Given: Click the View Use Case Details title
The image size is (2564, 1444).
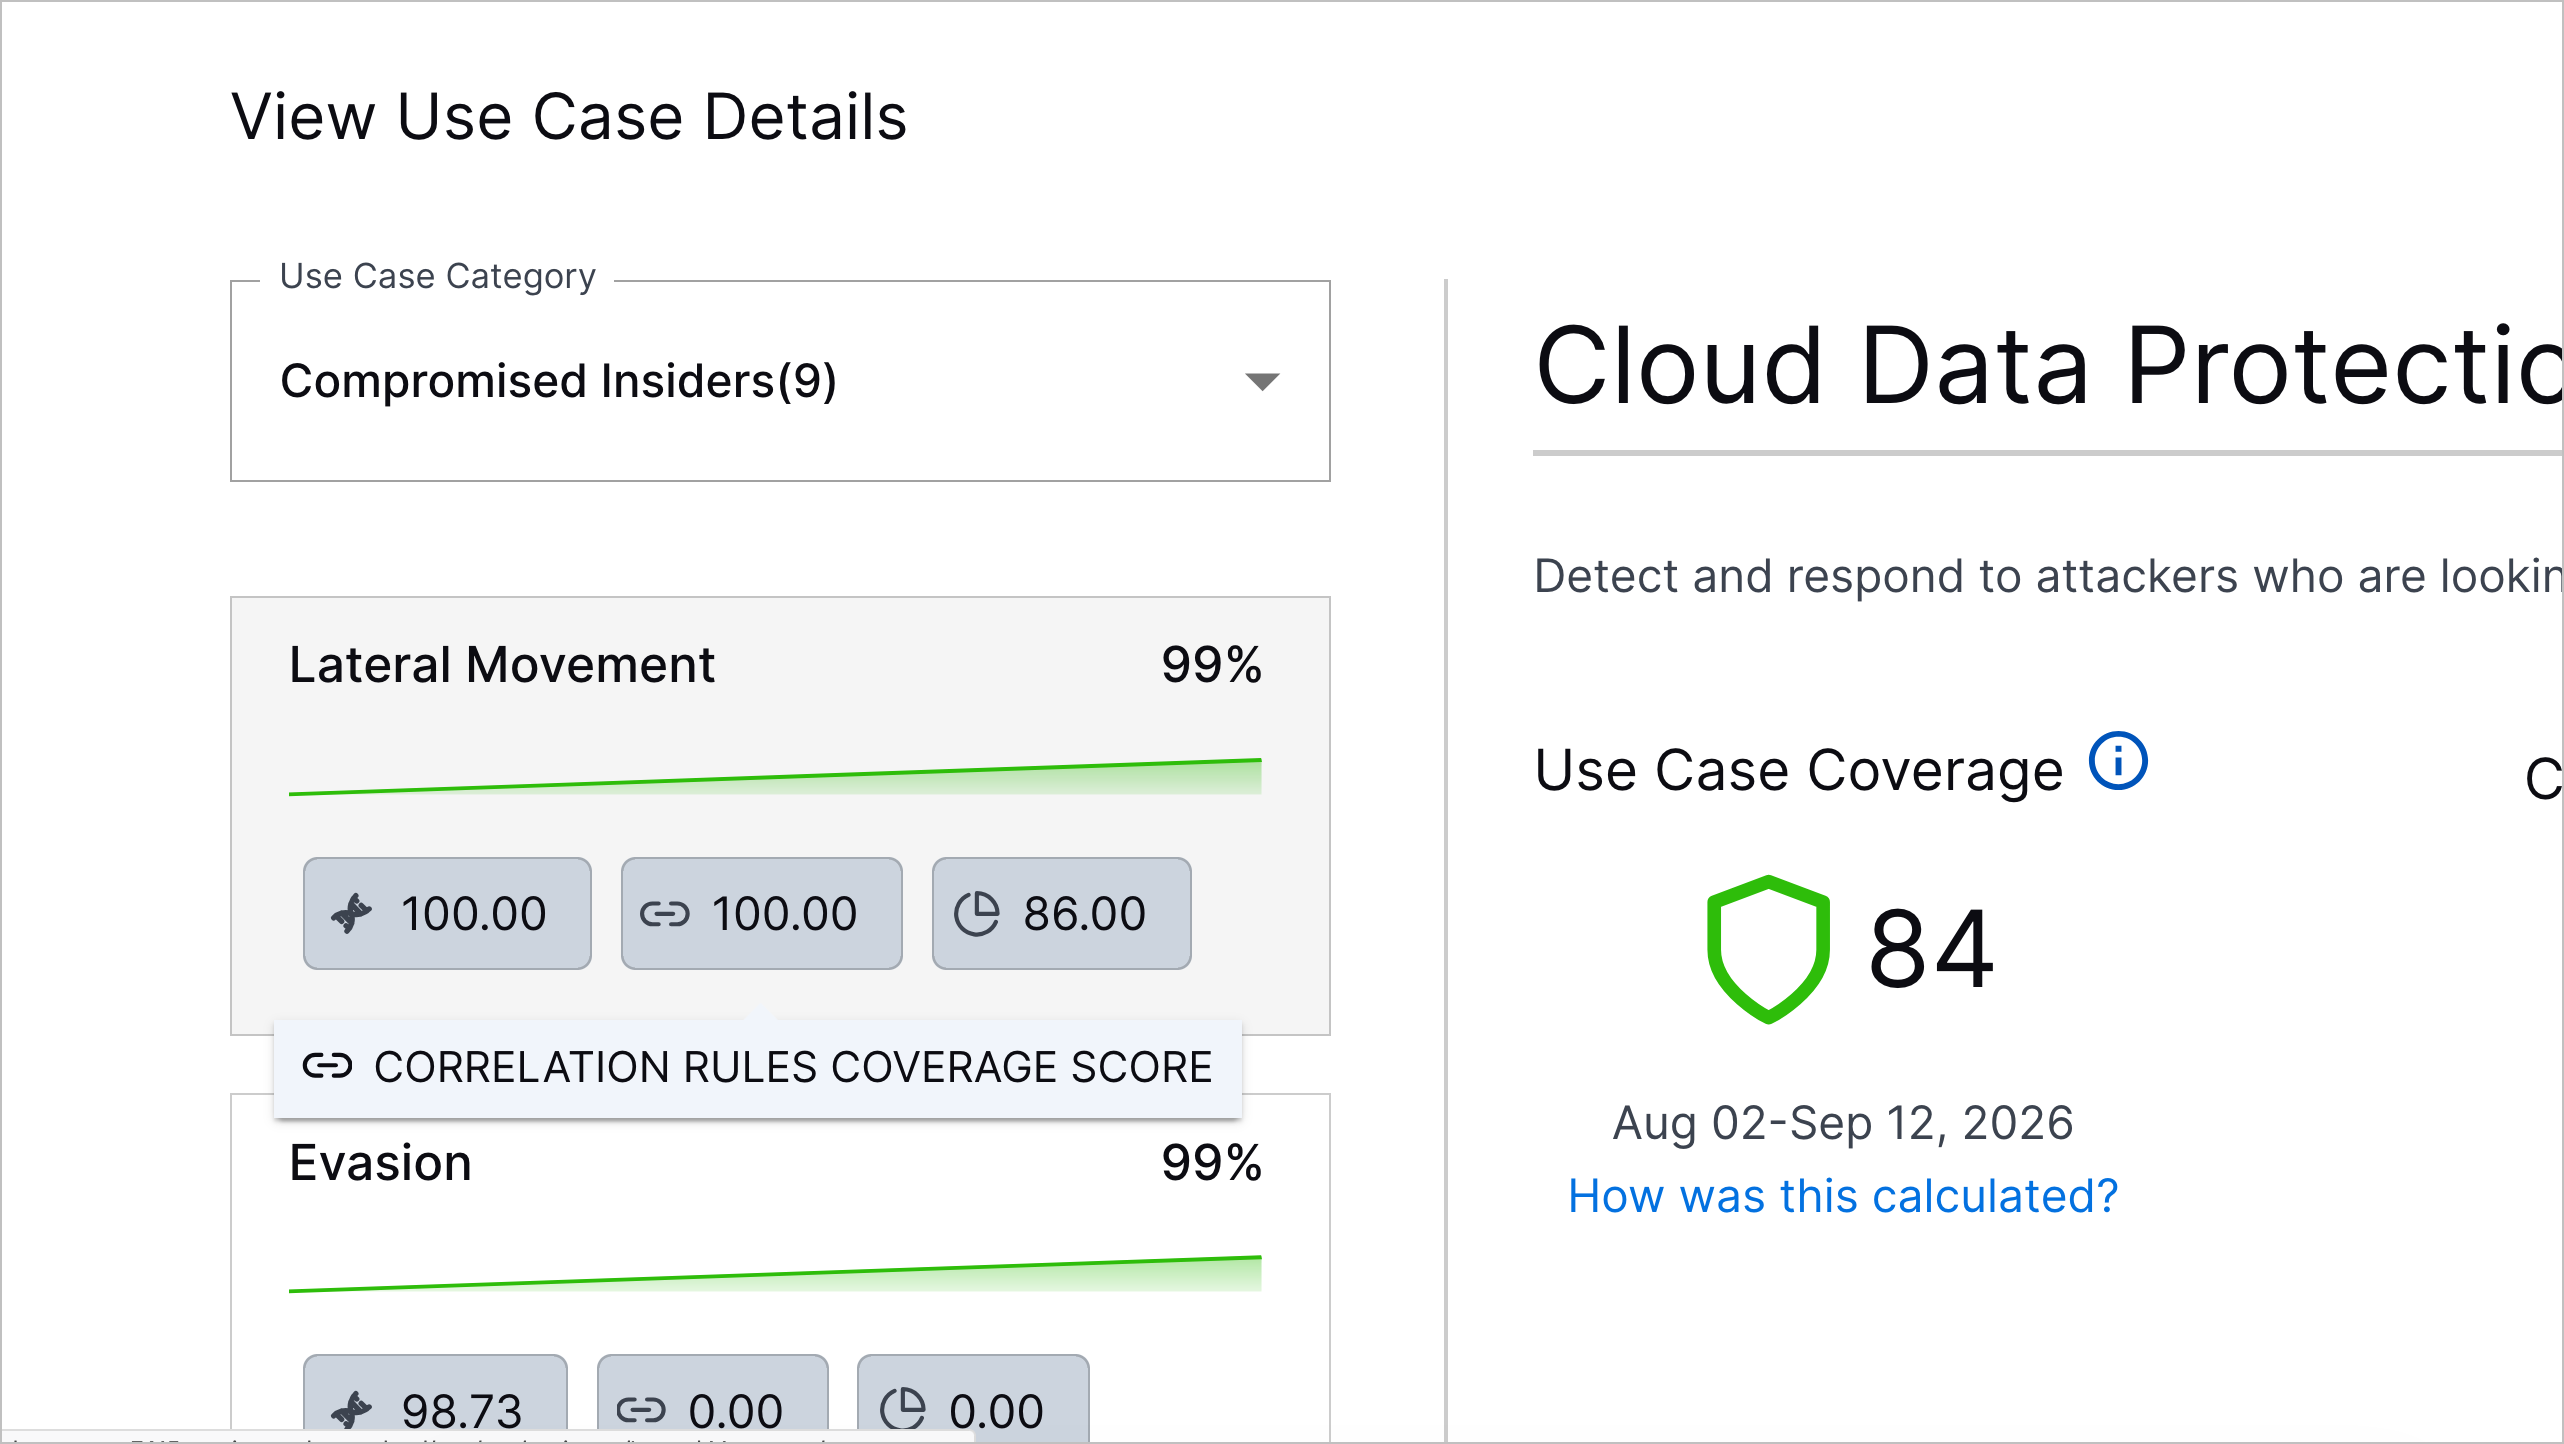Looking at the screenshot, I should point(569,117).
